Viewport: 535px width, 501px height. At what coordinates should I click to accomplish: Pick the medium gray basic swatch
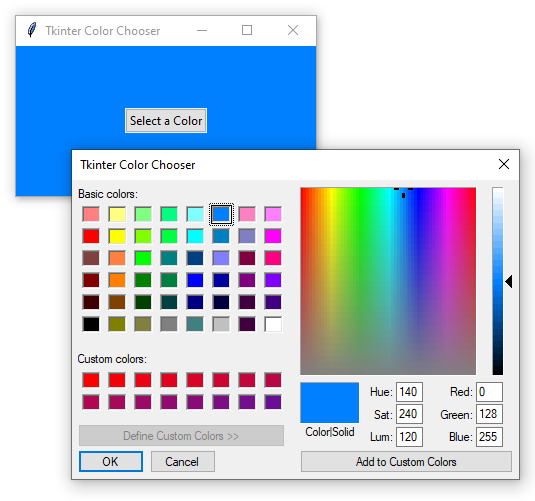point(169,324)
